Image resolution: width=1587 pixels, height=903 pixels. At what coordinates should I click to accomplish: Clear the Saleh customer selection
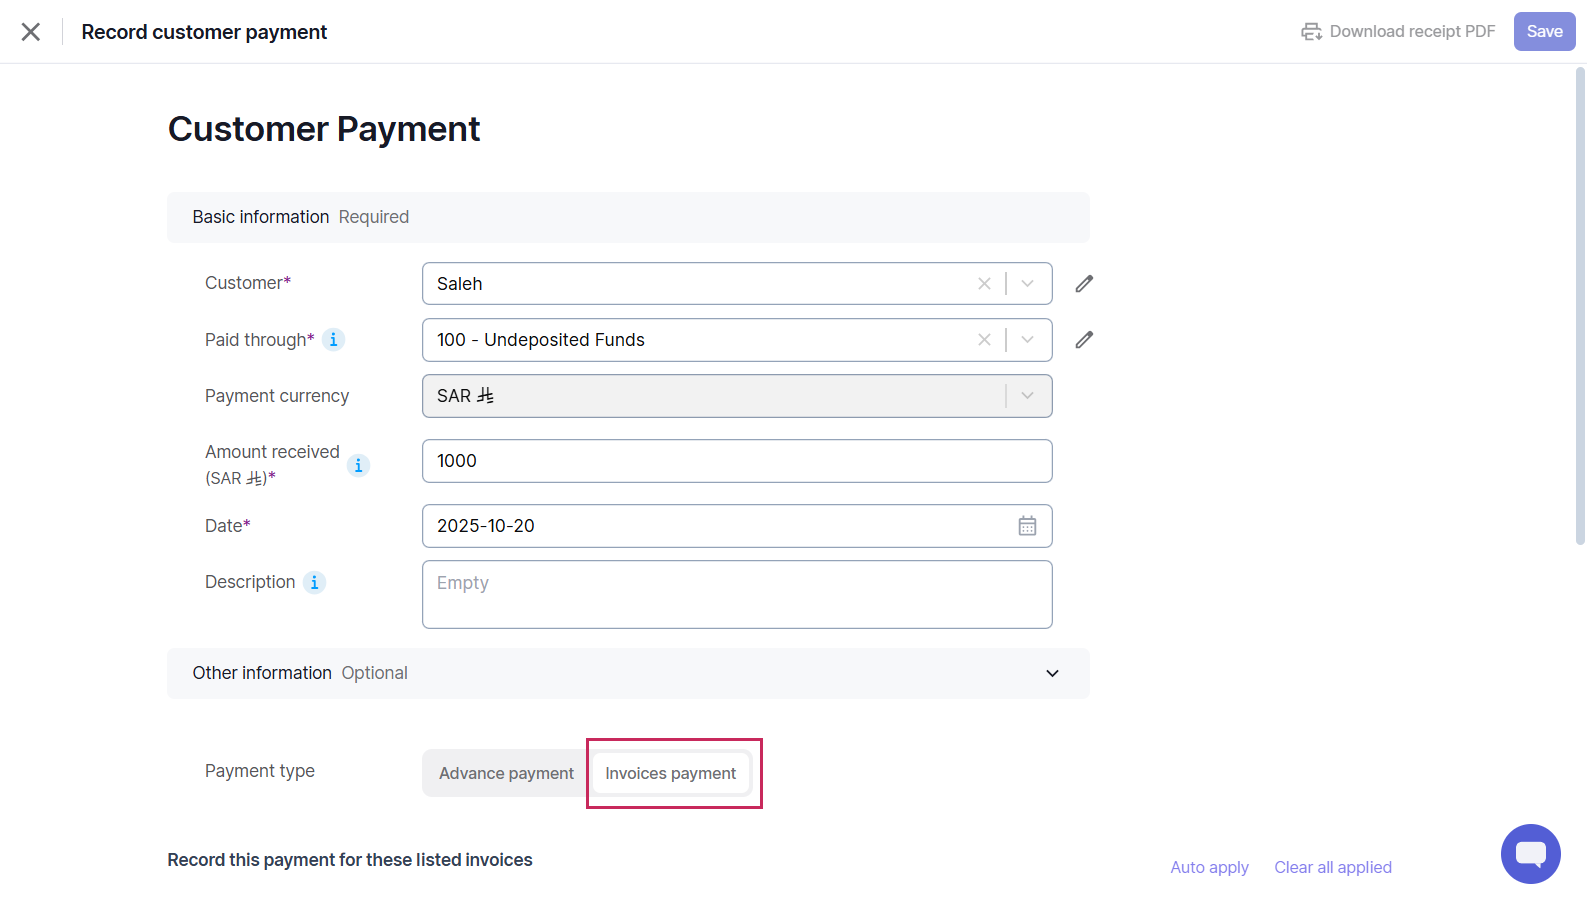[x=984, y=284]
